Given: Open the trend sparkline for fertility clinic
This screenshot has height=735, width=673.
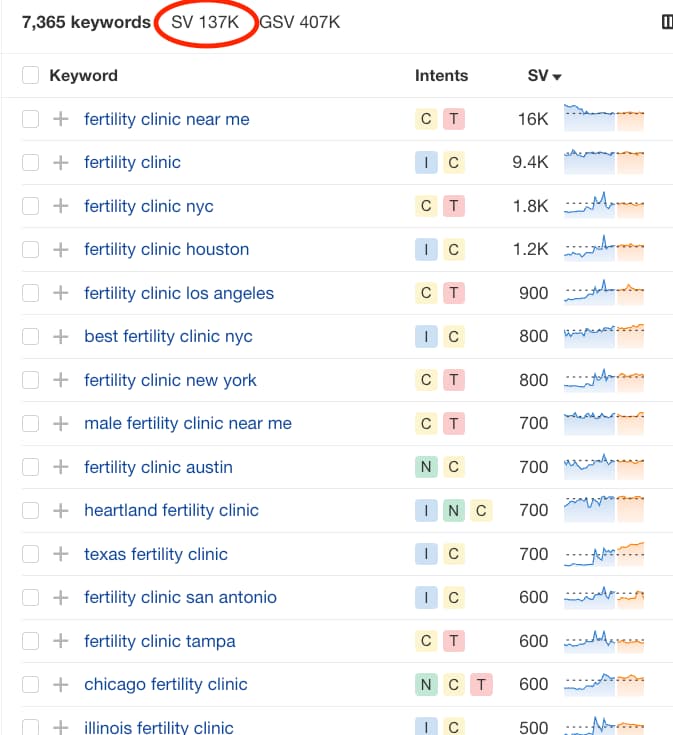Looking at the screenshot, I should click(x=604, y=161).
